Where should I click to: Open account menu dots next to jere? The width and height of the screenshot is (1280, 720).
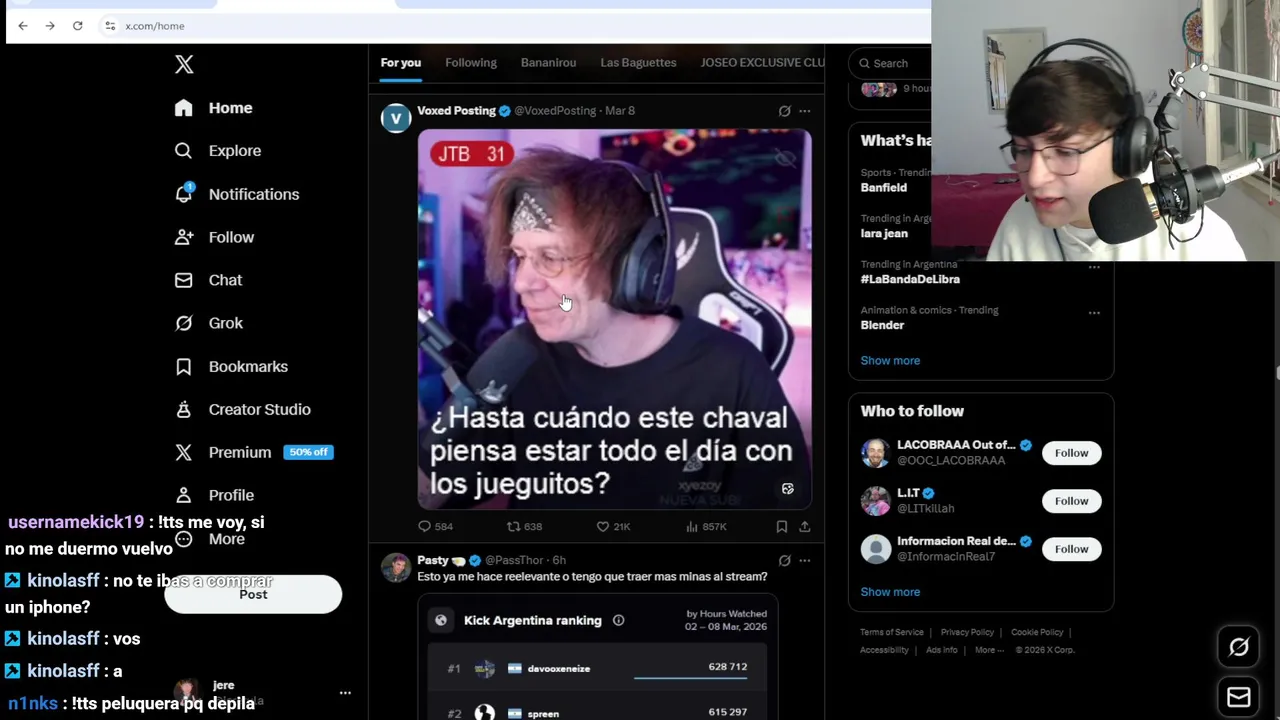tap(345, 692)
